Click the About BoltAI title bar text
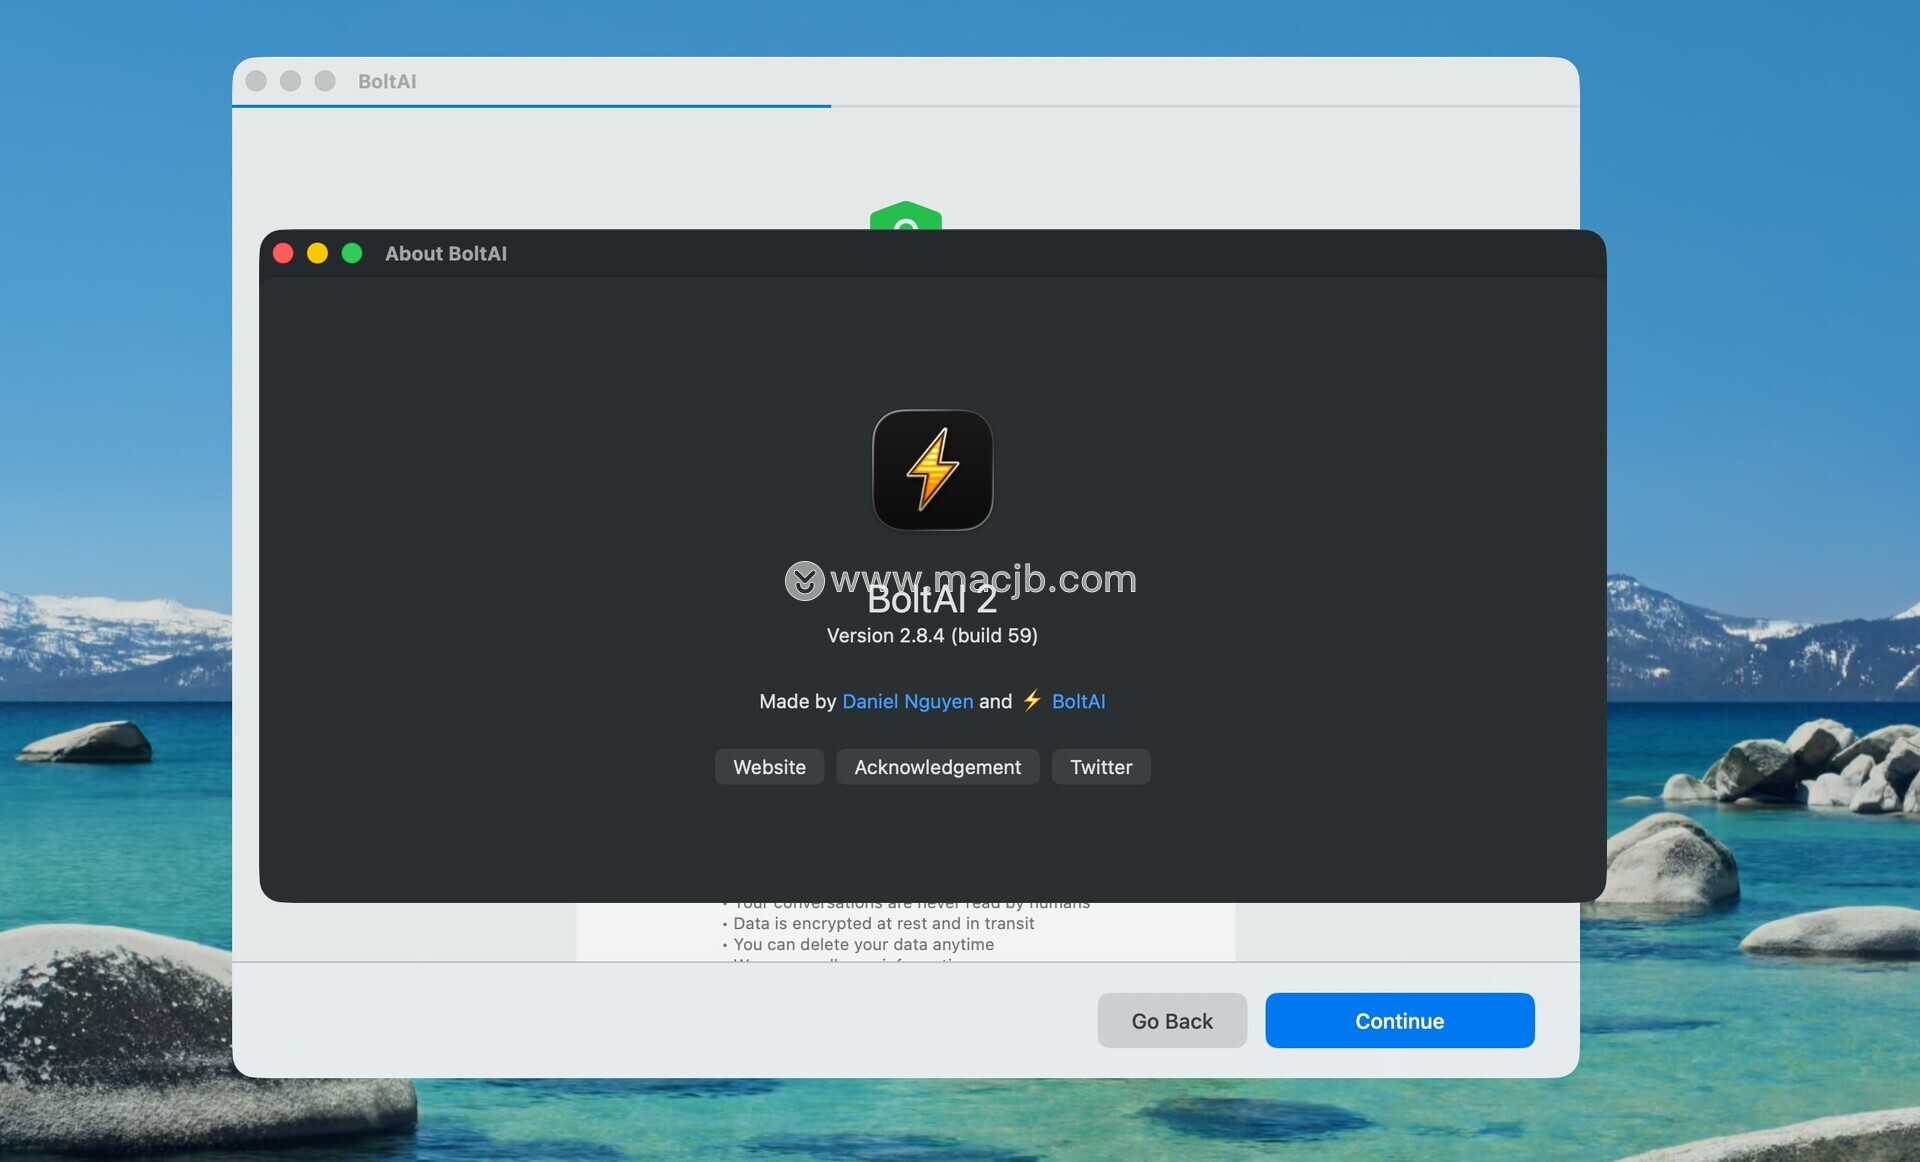The width and height of the screenshot is (1920, 1162). pos(446,254)
